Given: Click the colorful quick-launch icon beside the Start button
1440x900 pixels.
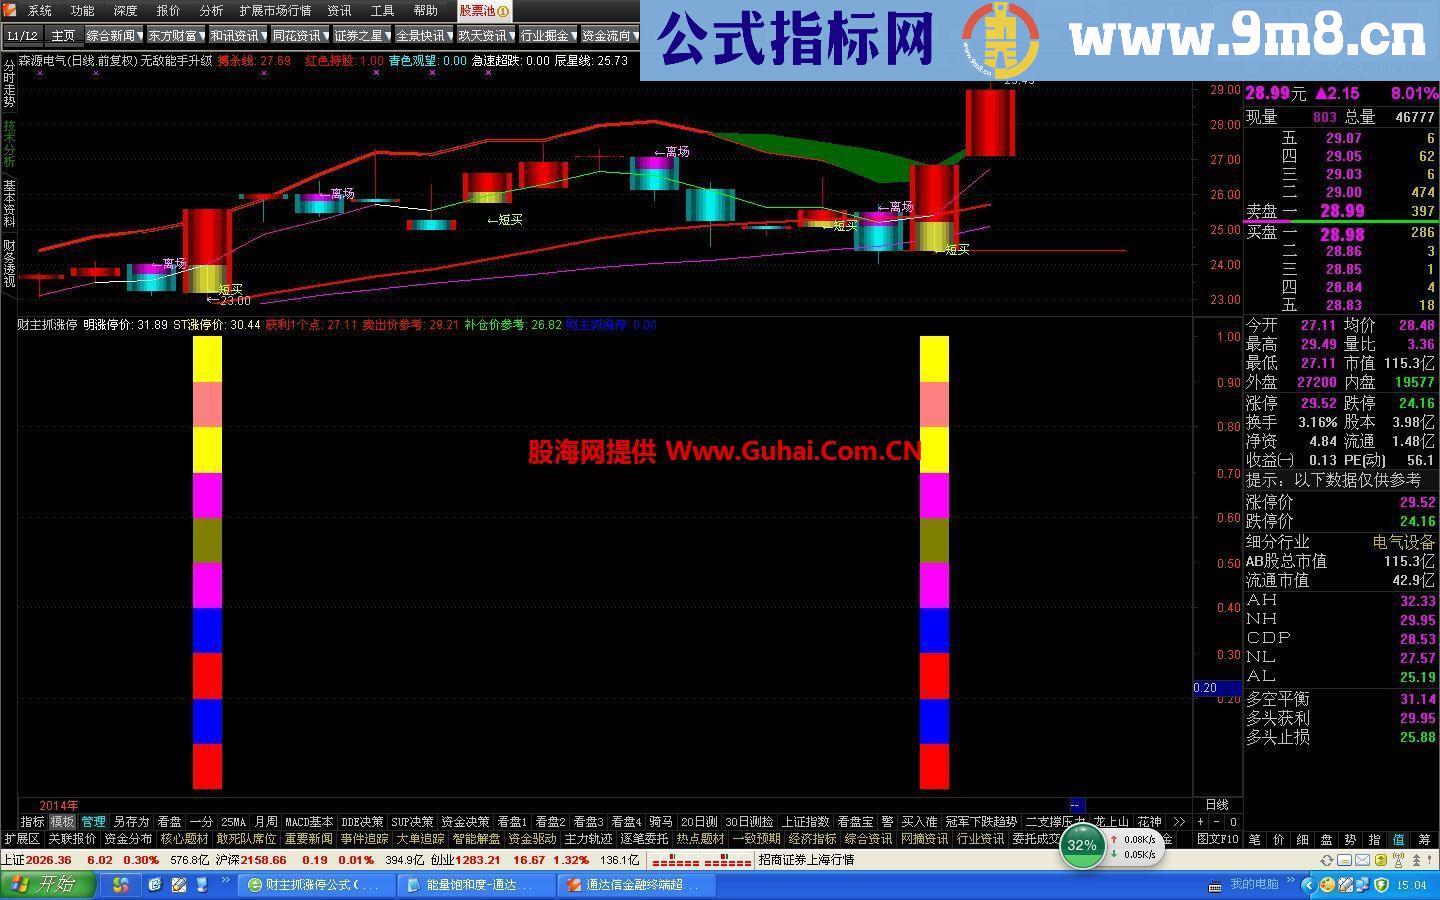Looking at the screenshot, I should 120,885.
